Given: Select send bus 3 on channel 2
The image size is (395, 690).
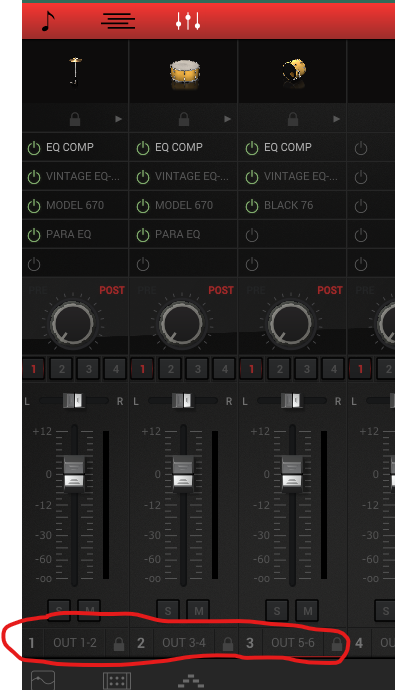Looking at the screenshot, I should [x=198, y=369].
